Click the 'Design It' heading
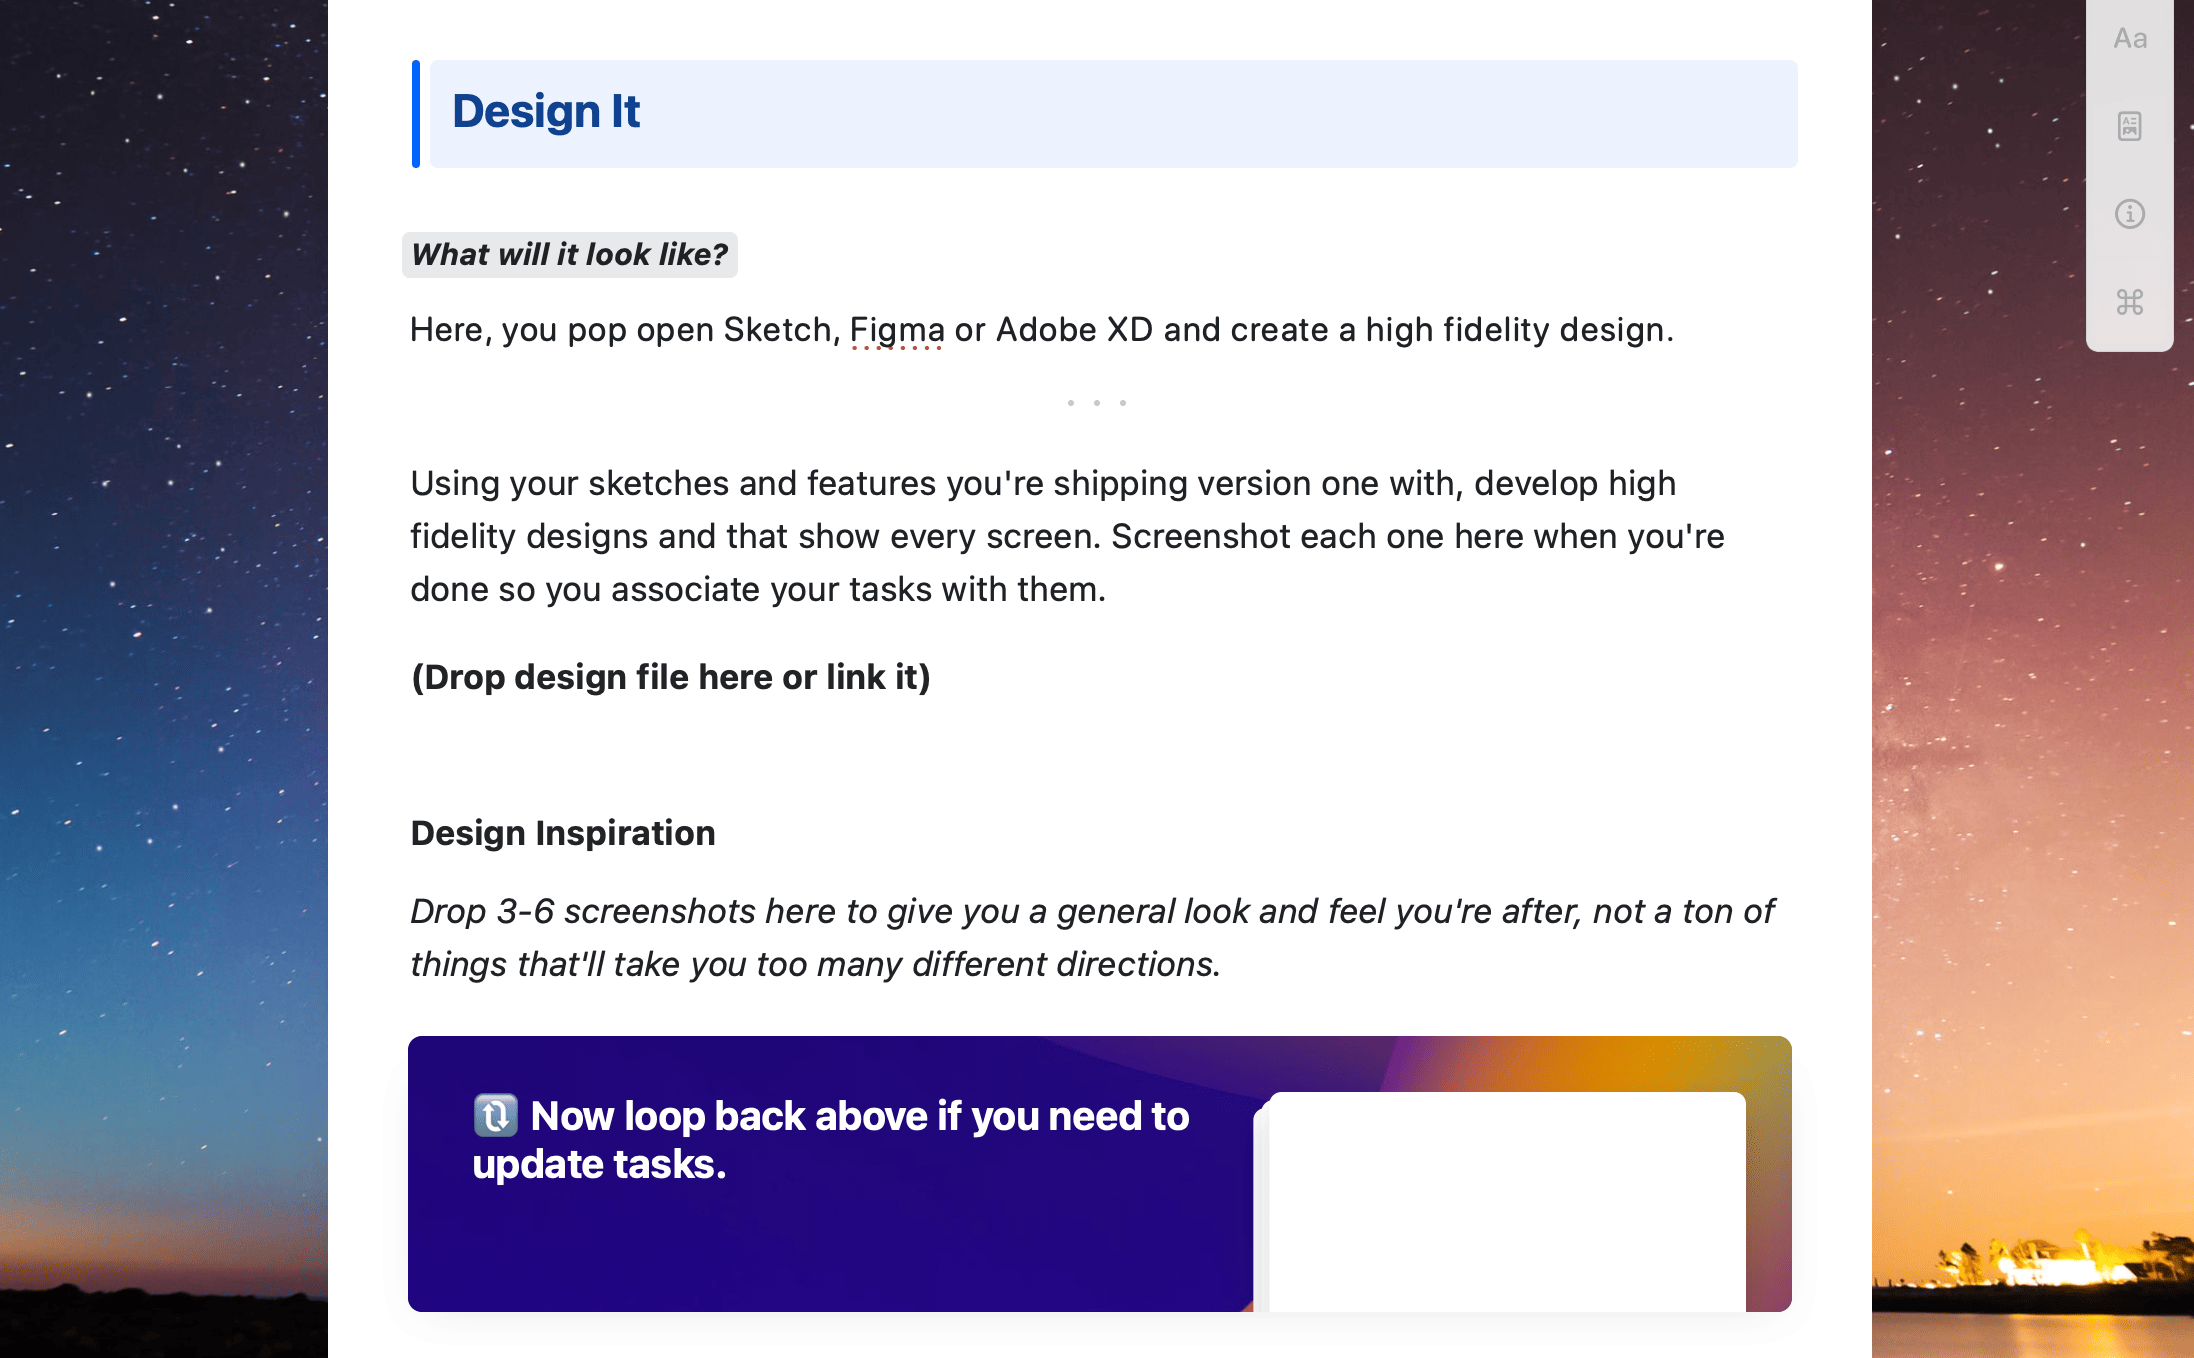Screen dimensions: 2194x1358 click(546, 112)
